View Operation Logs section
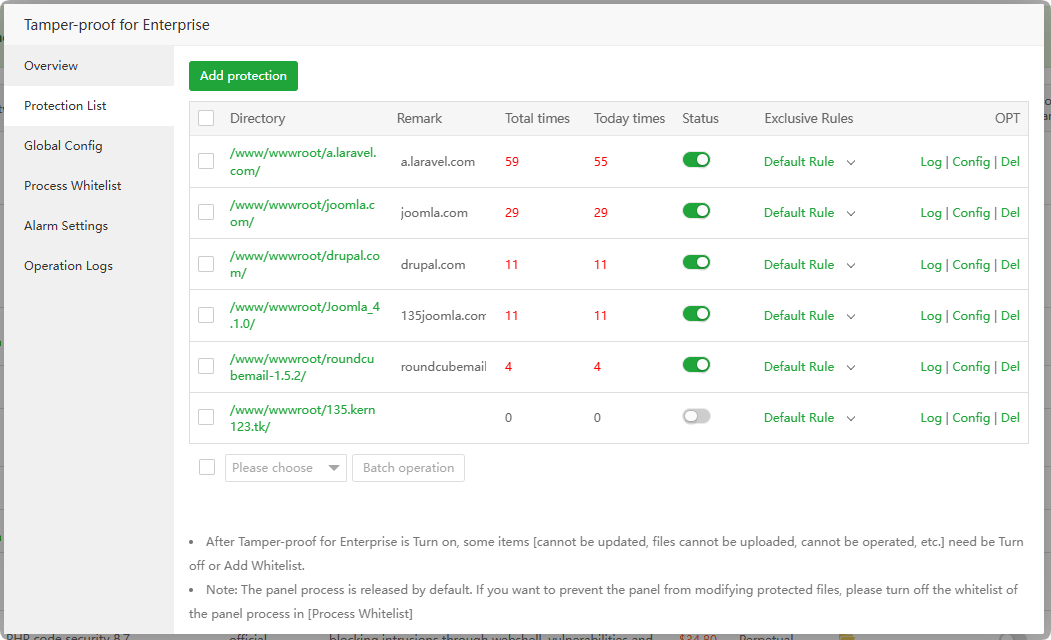Screen dimensions: 1051x640 coord(68,266)
